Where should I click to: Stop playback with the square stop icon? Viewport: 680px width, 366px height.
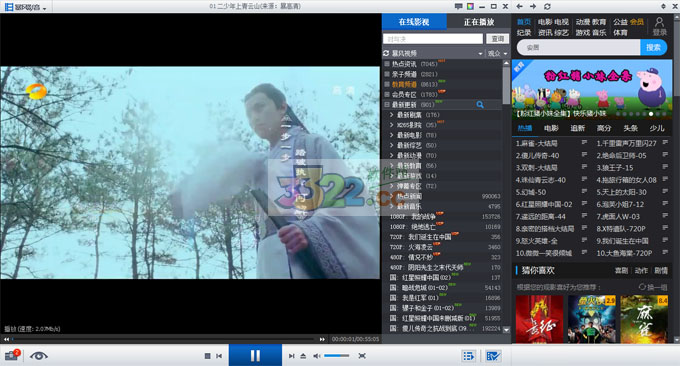[x=207, y=356]
